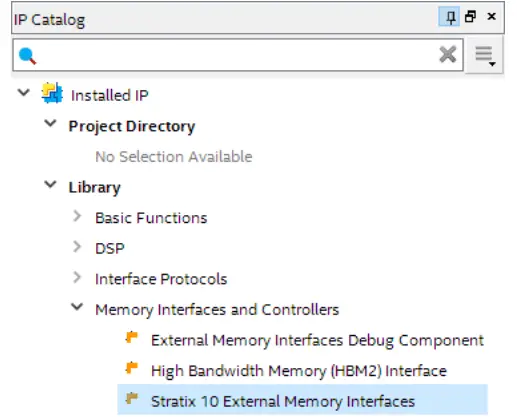Select the DSP label
The image size is (517, 417).
110,249
